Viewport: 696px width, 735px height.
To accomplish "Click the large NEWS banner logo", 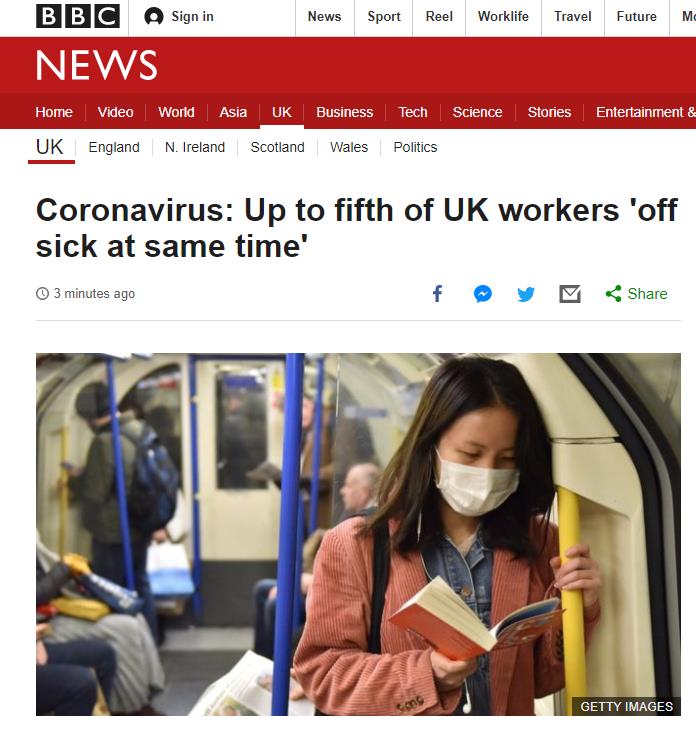I will click(97, 65).
